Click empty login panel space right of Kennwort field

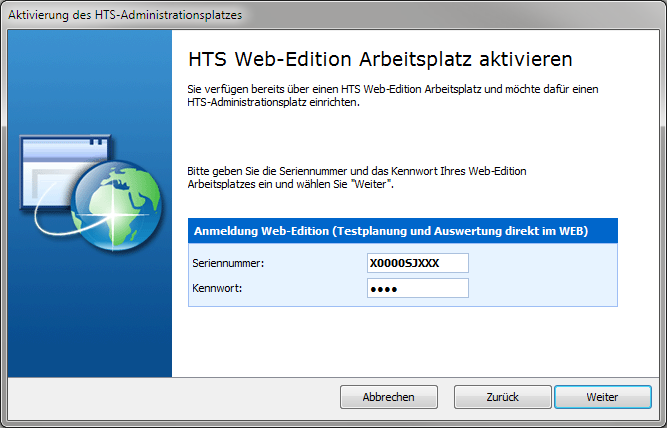540,288
